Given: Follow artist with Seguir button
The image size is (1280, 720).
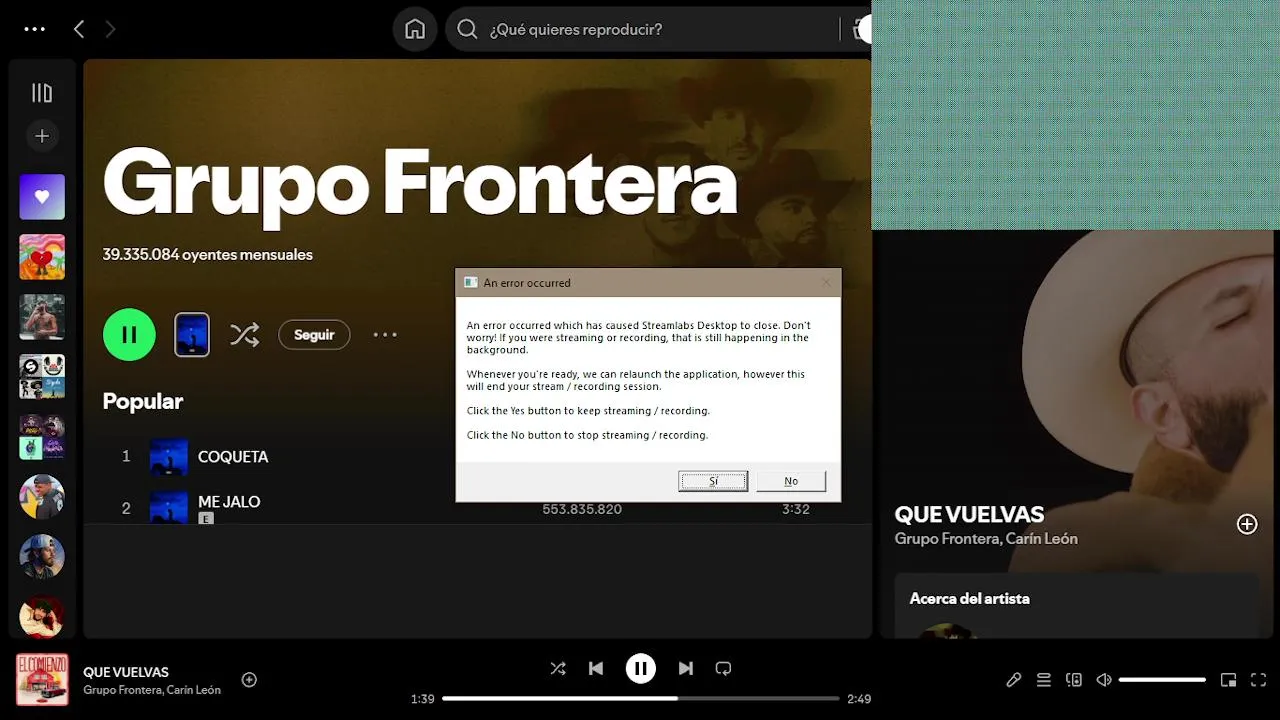Looking at the screenshot, I should [314, 335].
